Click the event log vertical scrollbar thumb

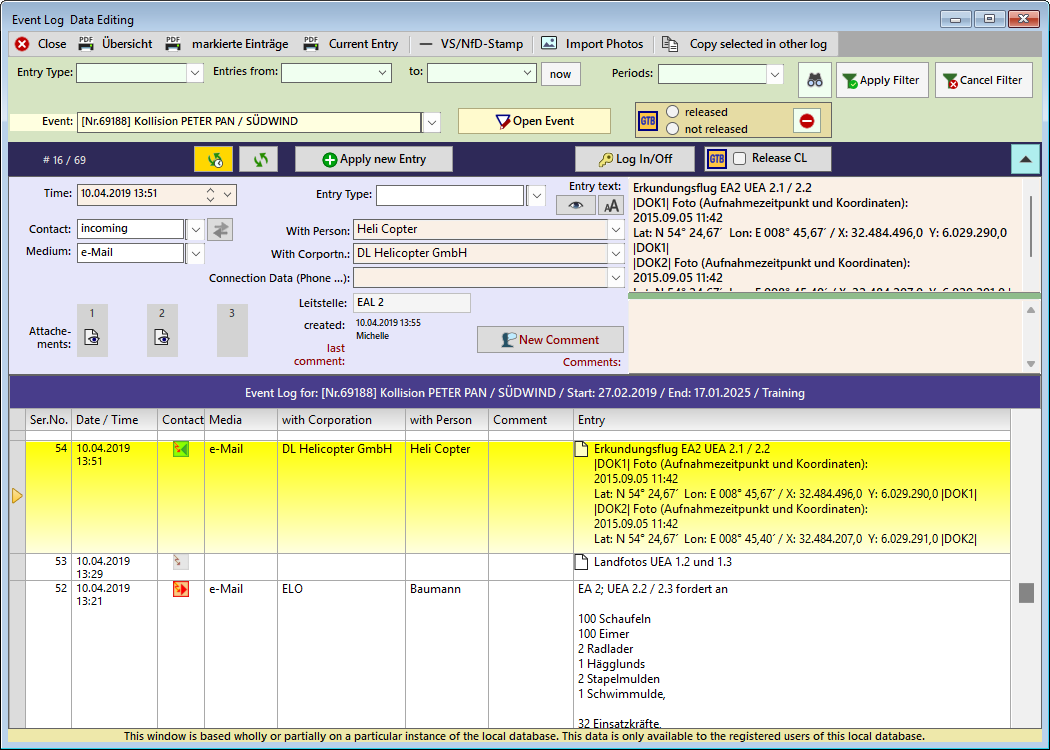point(1026,593)
